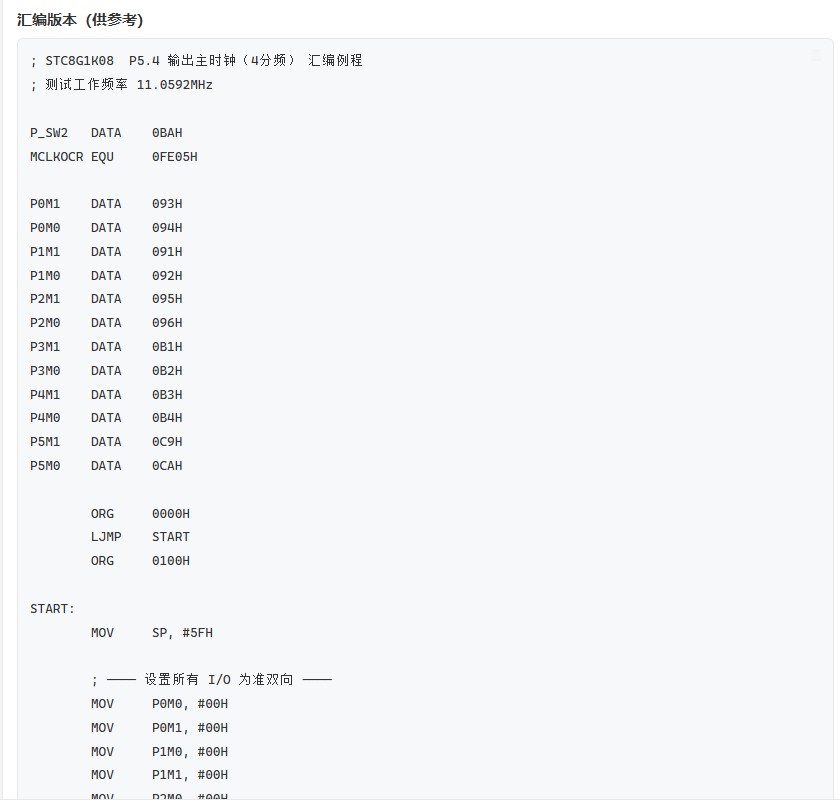This screenshot has width=840, height=802.
Task: Click the heading 汇编版本 (供参考)
Action: coord(80,20)
